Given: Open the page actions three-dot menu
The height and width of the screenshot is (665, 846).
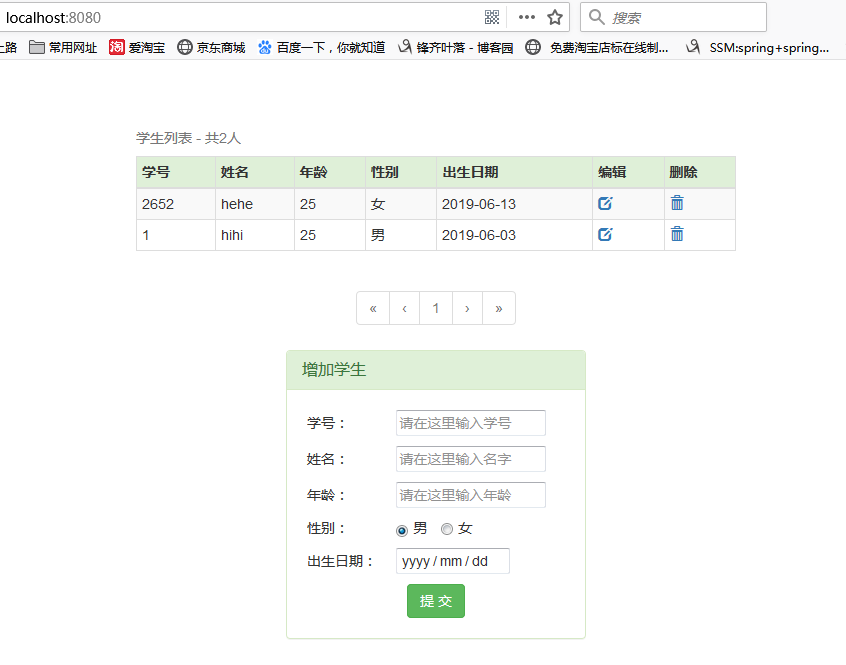Looking at the screenshot, I should point(526,17).
